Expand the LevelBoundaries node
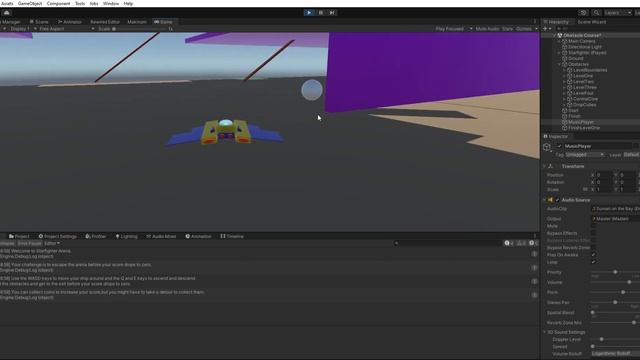 564,70
